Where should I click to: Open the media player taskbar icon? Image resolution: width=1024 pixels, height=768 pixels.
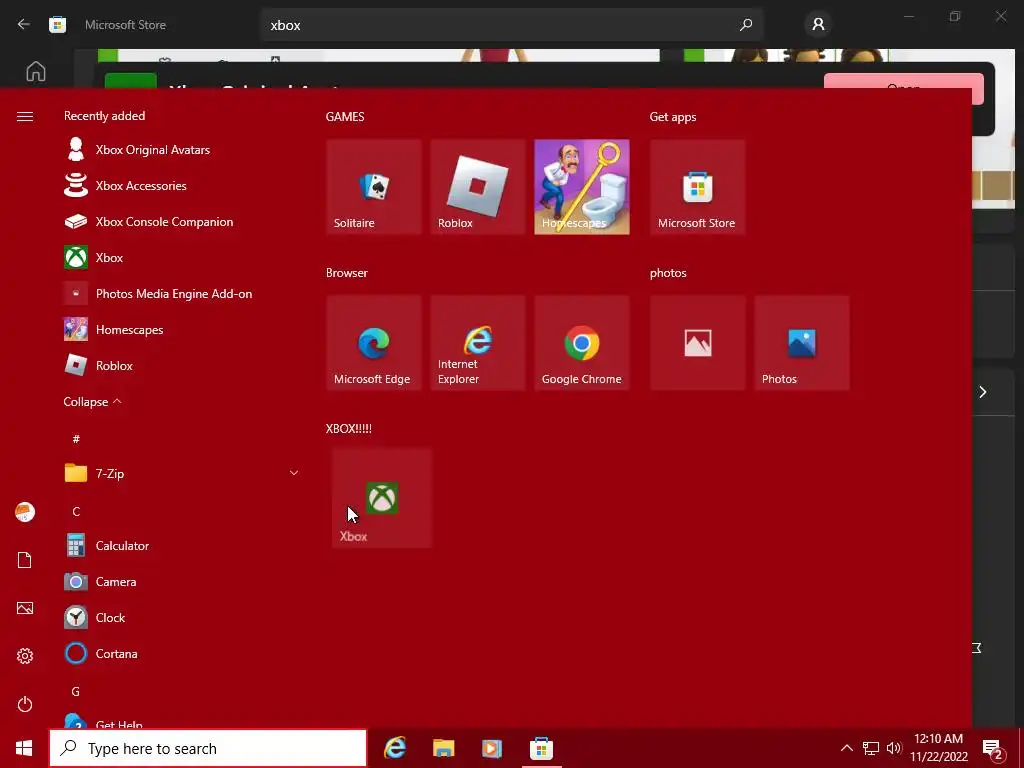pyautogui.click(x=492, y=748)
